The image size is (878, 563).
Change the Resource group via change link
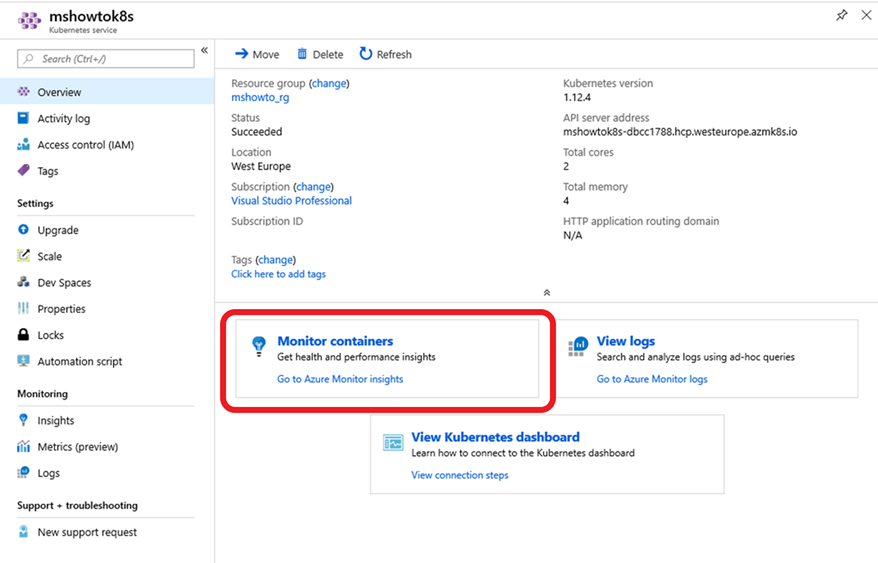pyautogui.click(x=329, y=83)
